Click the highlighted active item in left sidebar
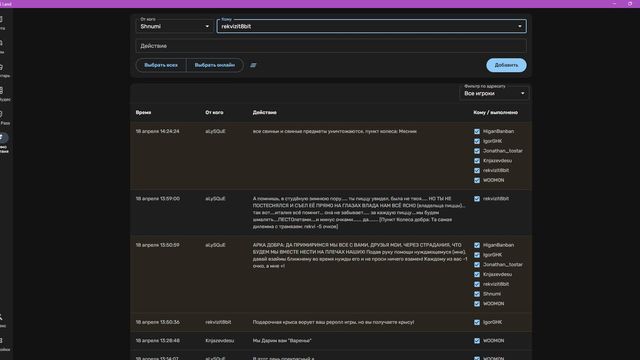Screen dimensions: 640x360 [x=4, y=142]
